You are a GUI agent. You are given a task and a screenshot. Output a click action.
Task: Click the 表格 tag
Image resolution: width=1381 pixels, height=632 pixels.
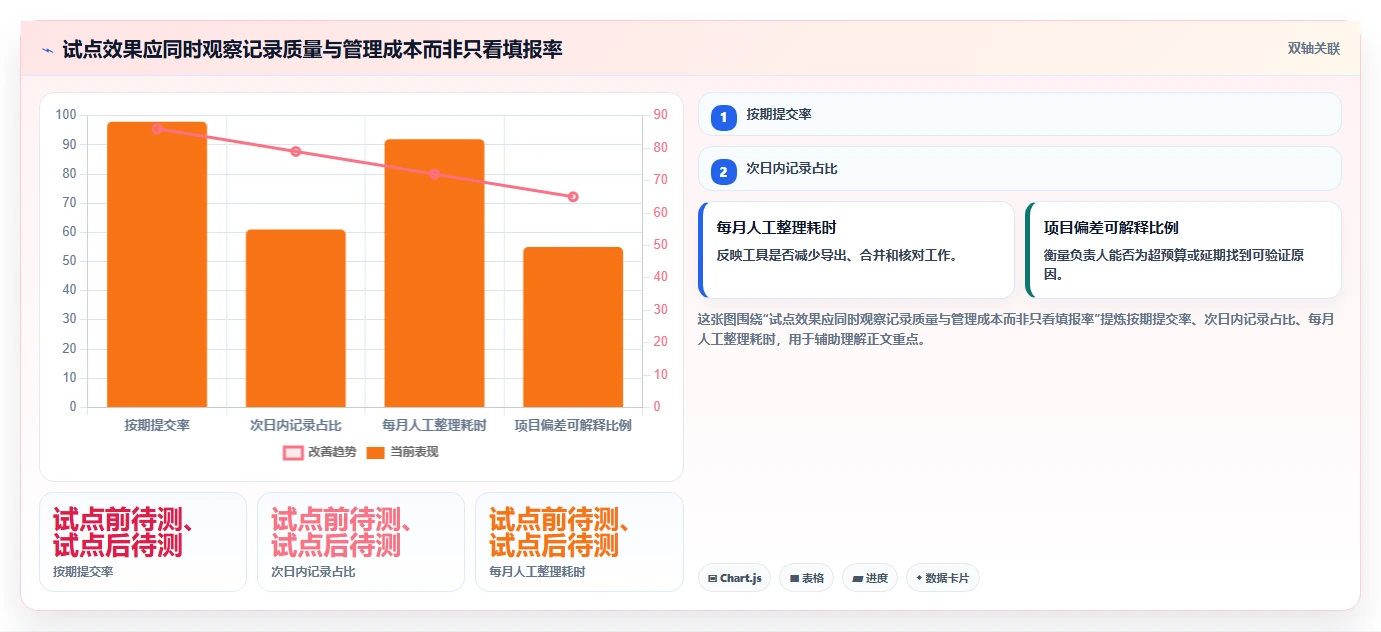click(x=807, y=578)
